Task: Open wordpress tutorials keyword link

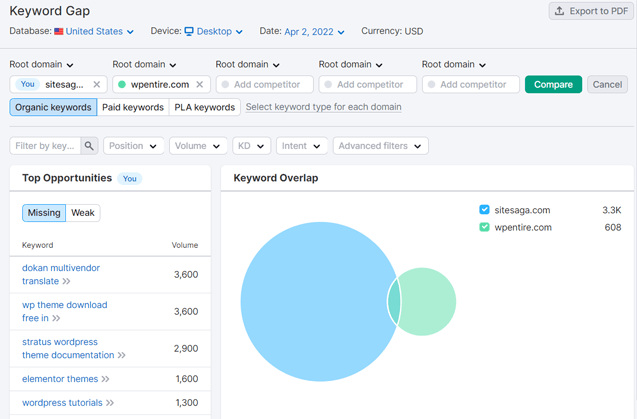Action: pyautogui.click(x=62, y=403)
